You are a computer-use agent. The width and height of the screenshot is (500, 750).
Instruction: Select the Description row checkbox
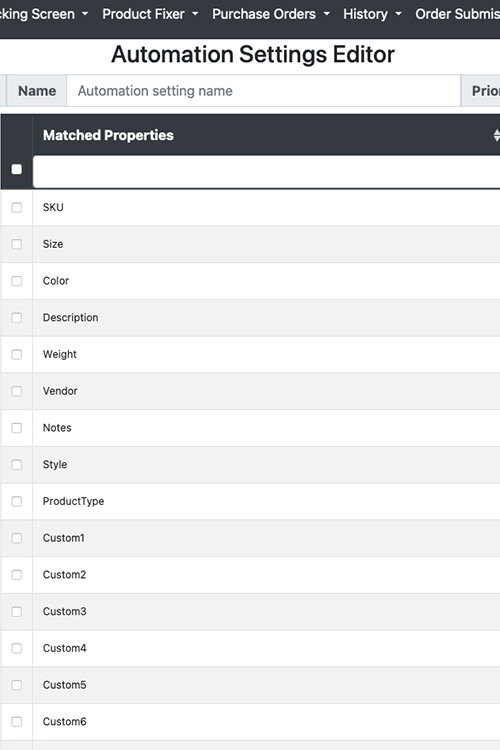coord(17,318)
